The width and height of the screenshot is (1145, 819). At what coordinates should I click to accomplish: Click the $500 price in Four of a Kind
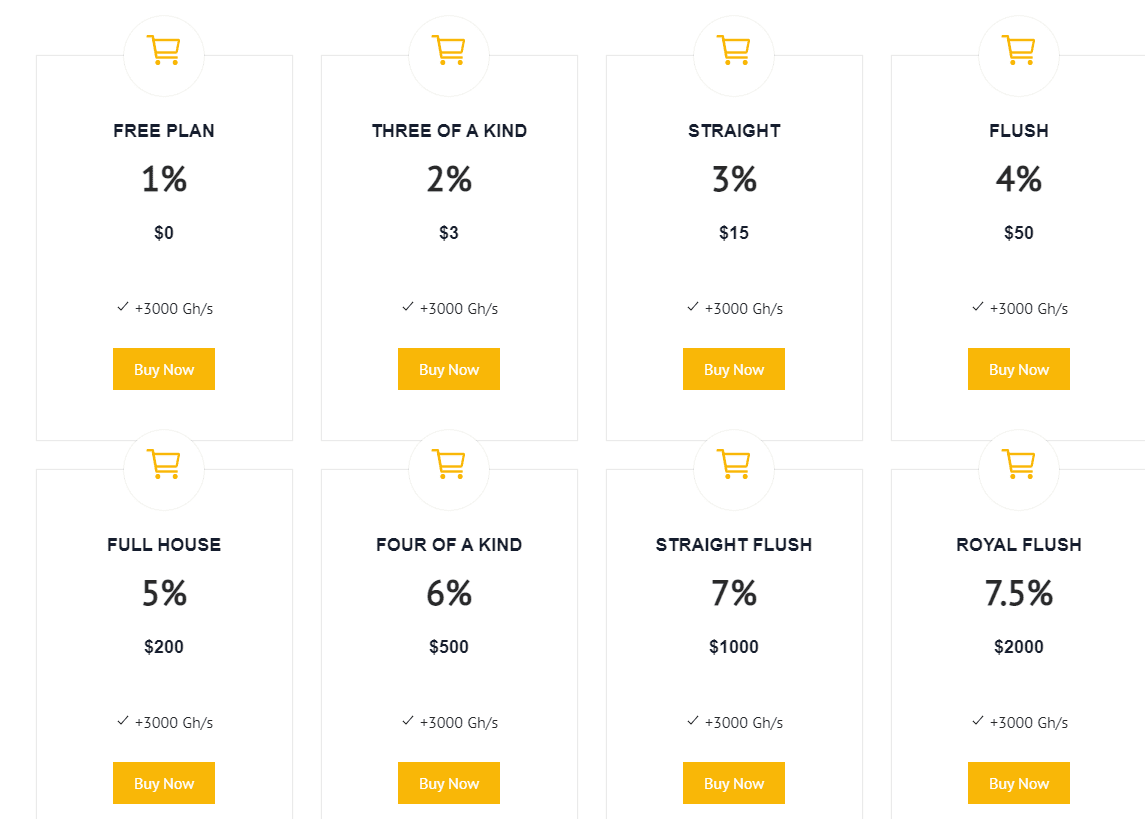coord(448,647)
